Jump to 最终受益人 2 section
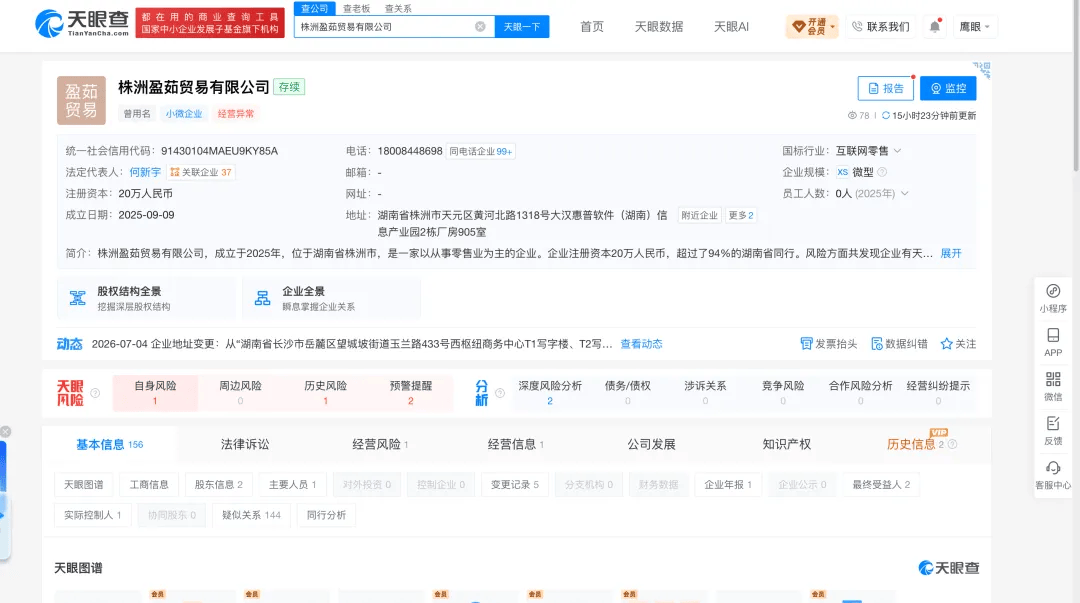The height and width of the screenshot is (603, 1080). coord(881,485)
